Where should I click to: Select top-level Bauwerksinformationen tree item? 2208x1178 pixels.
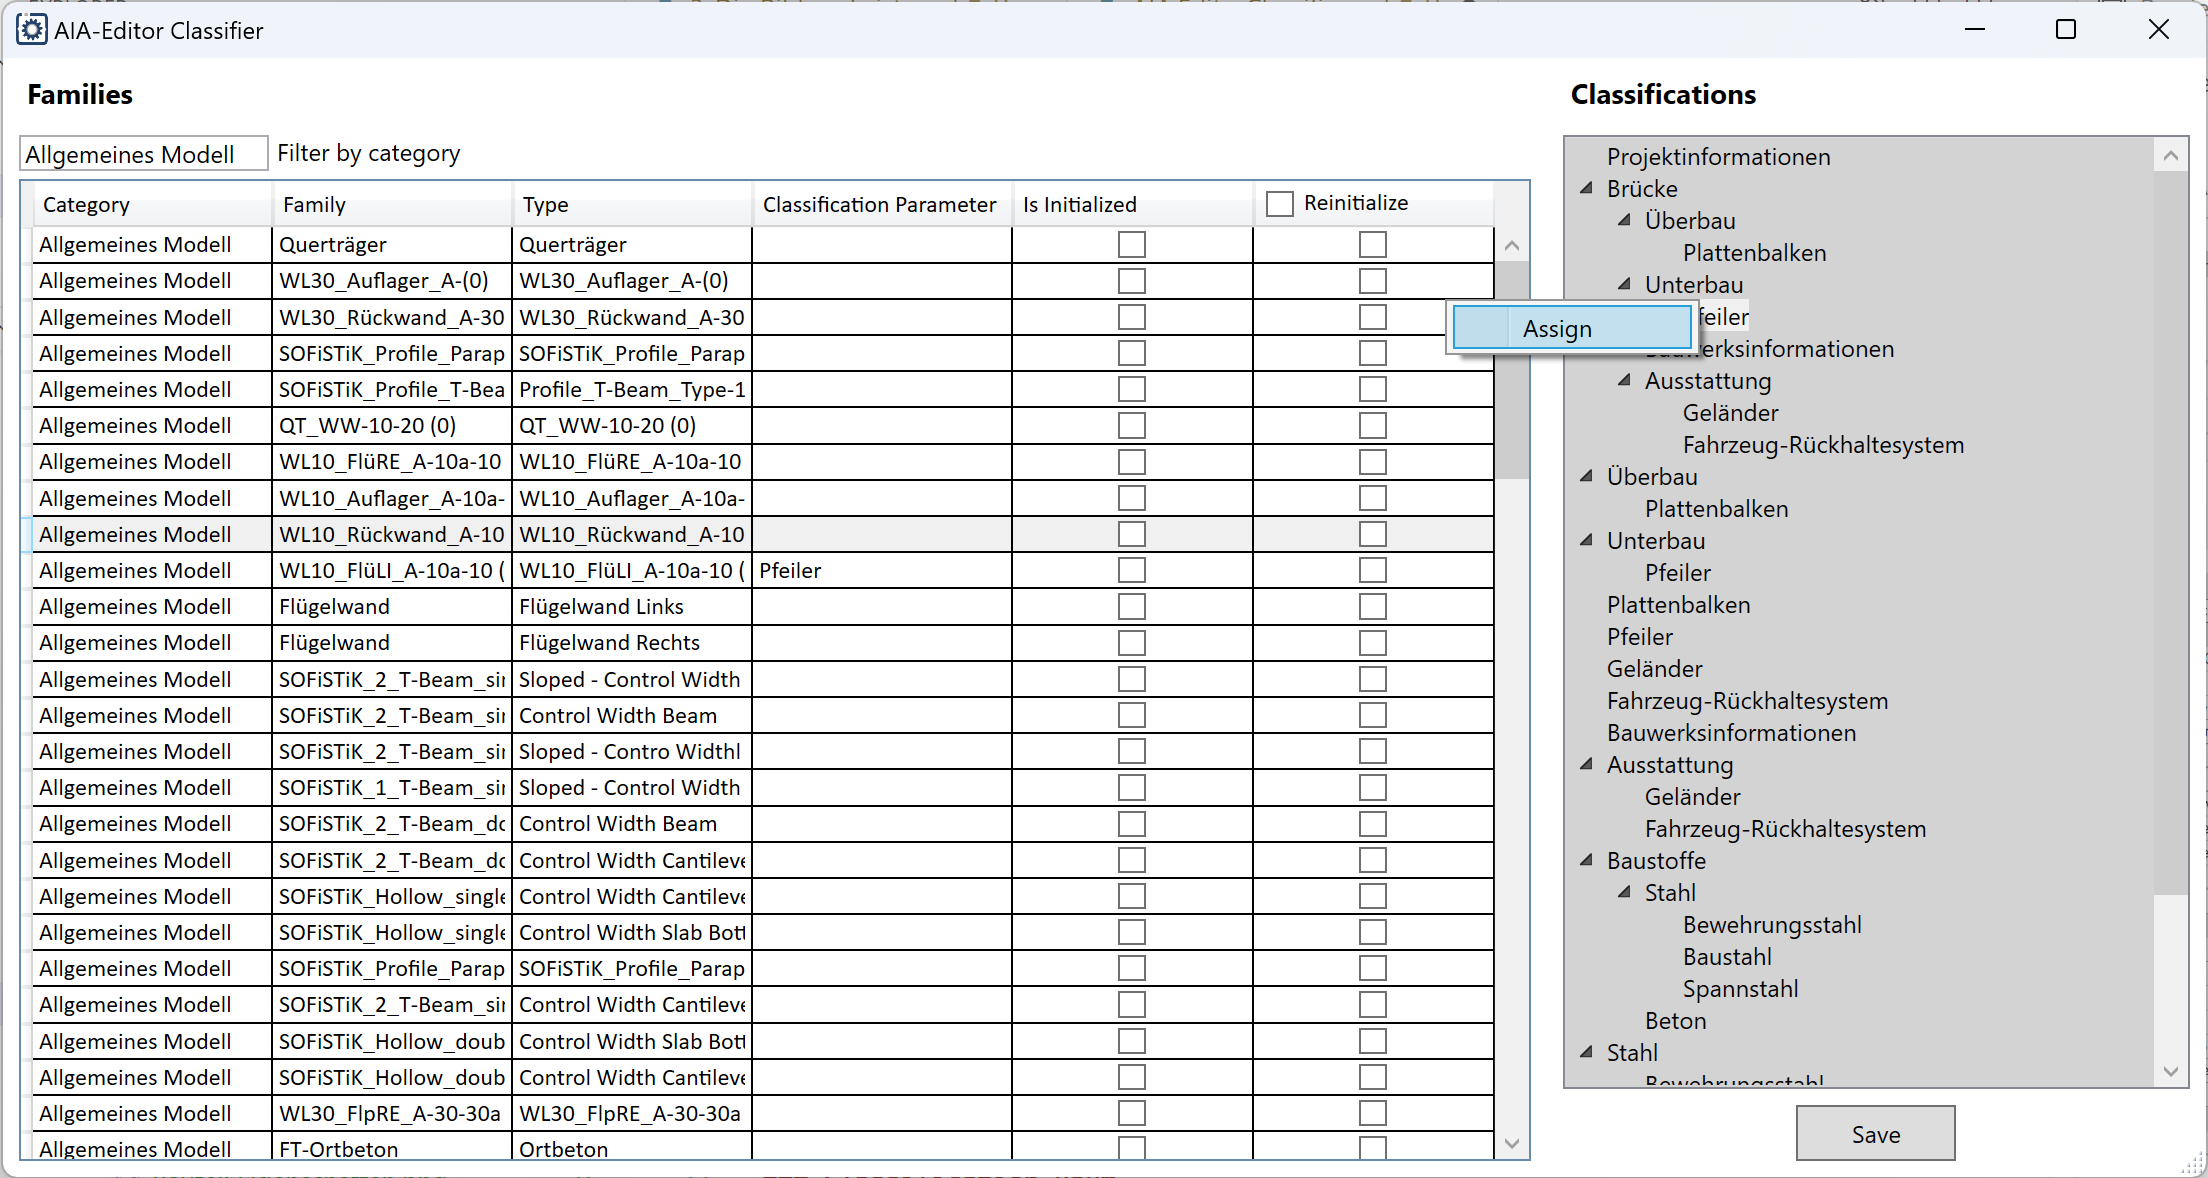1731,733
